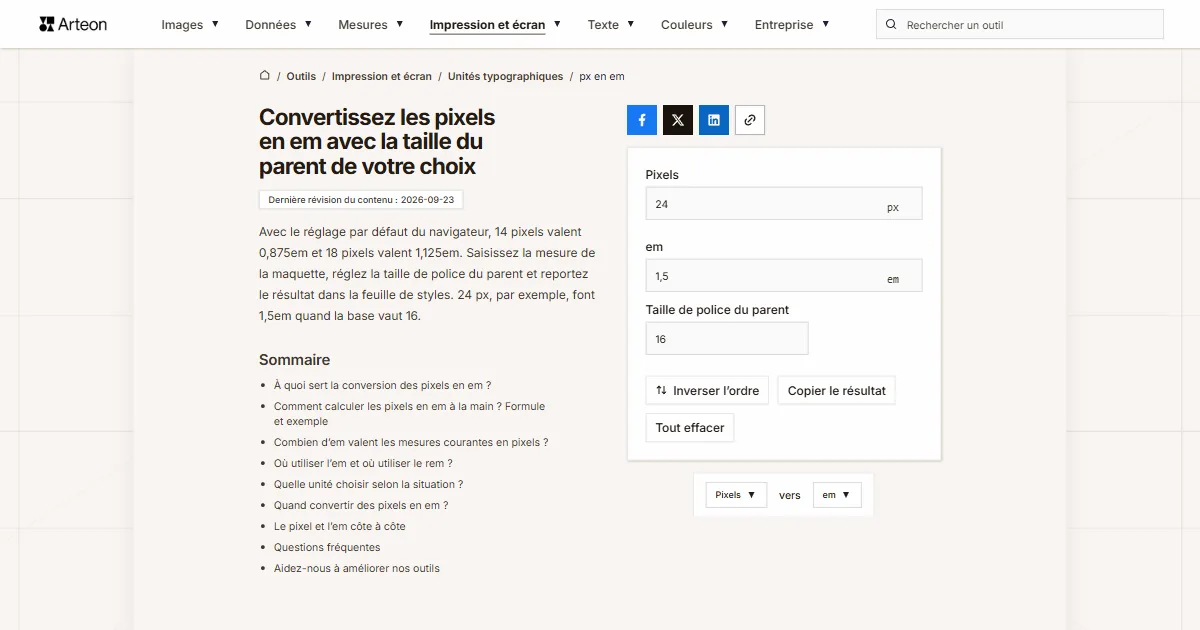Copy the page link

point(750,120)
